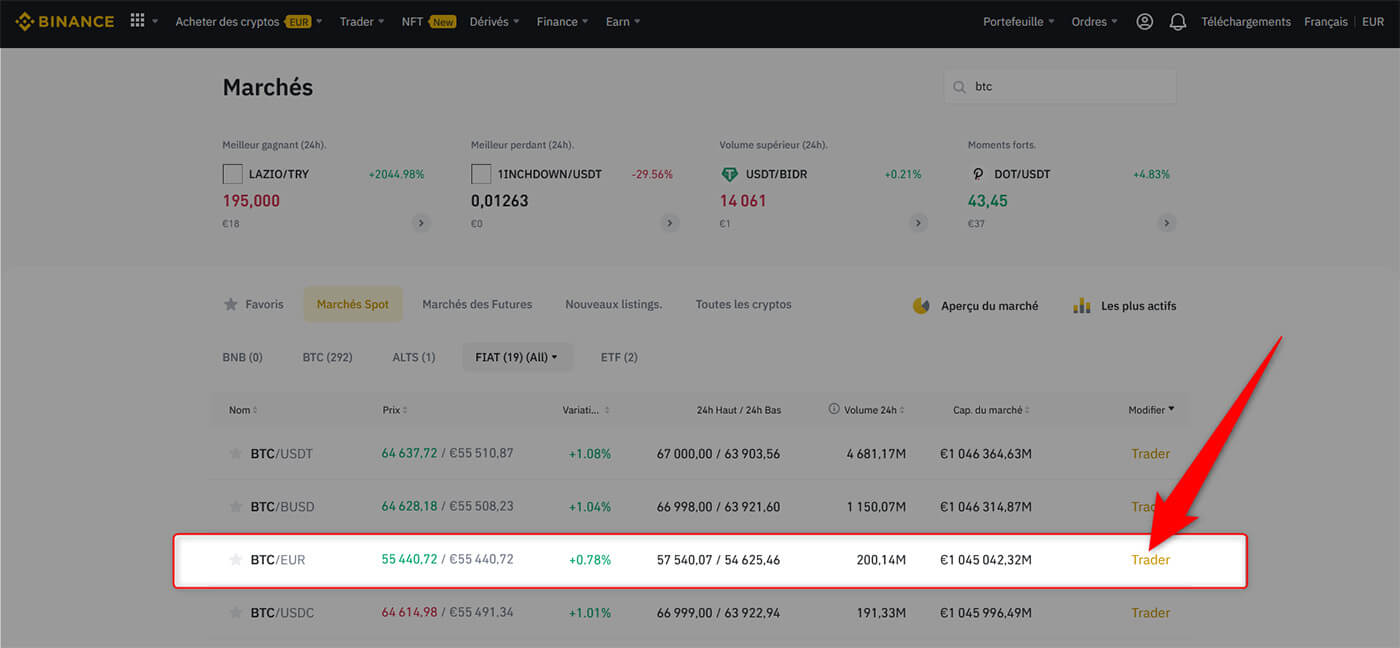Open the Téléchargements link

click(1246, 21)
